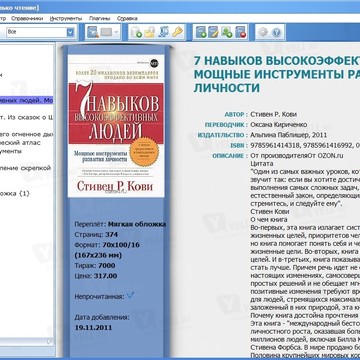Click the 'Непрочитанная:' label text
Viewport: 360px width, 360px height.
99,296
